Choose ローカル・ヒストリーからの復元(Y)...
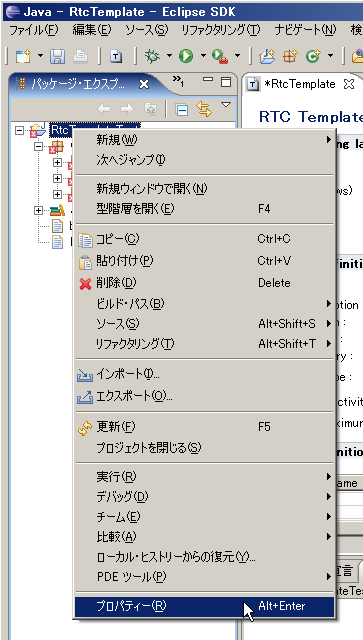 coord(205,557)
